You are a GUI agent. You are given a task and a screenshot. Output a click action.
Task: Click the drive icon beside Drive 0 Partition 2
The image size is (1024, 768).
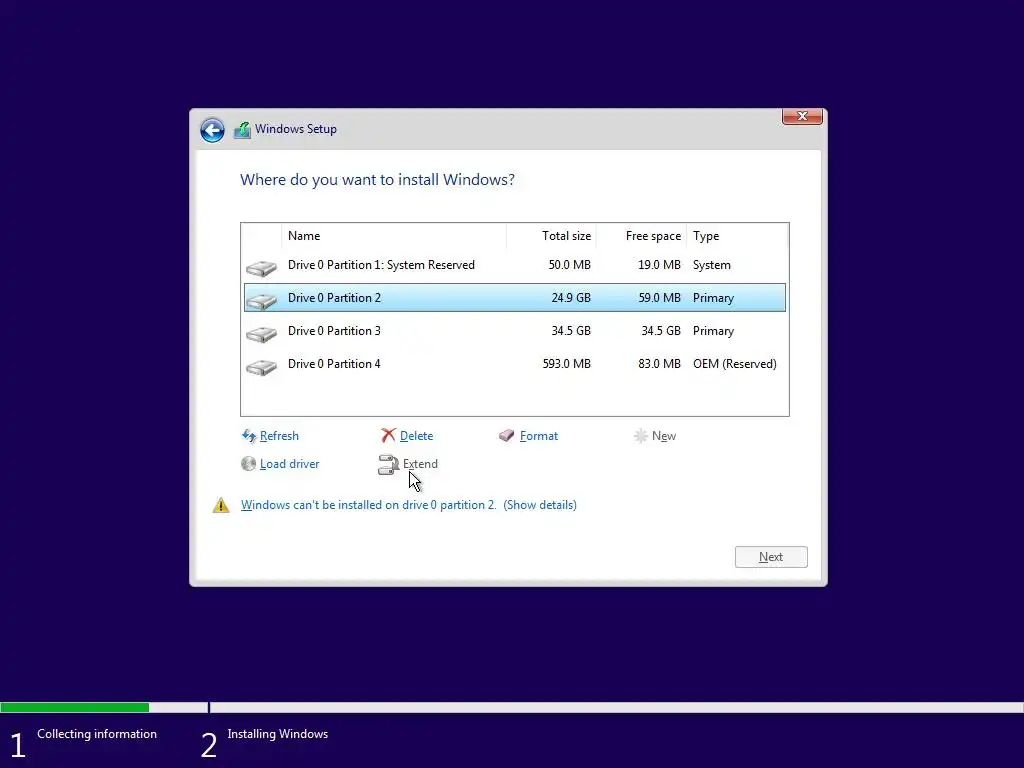point(261,300)
